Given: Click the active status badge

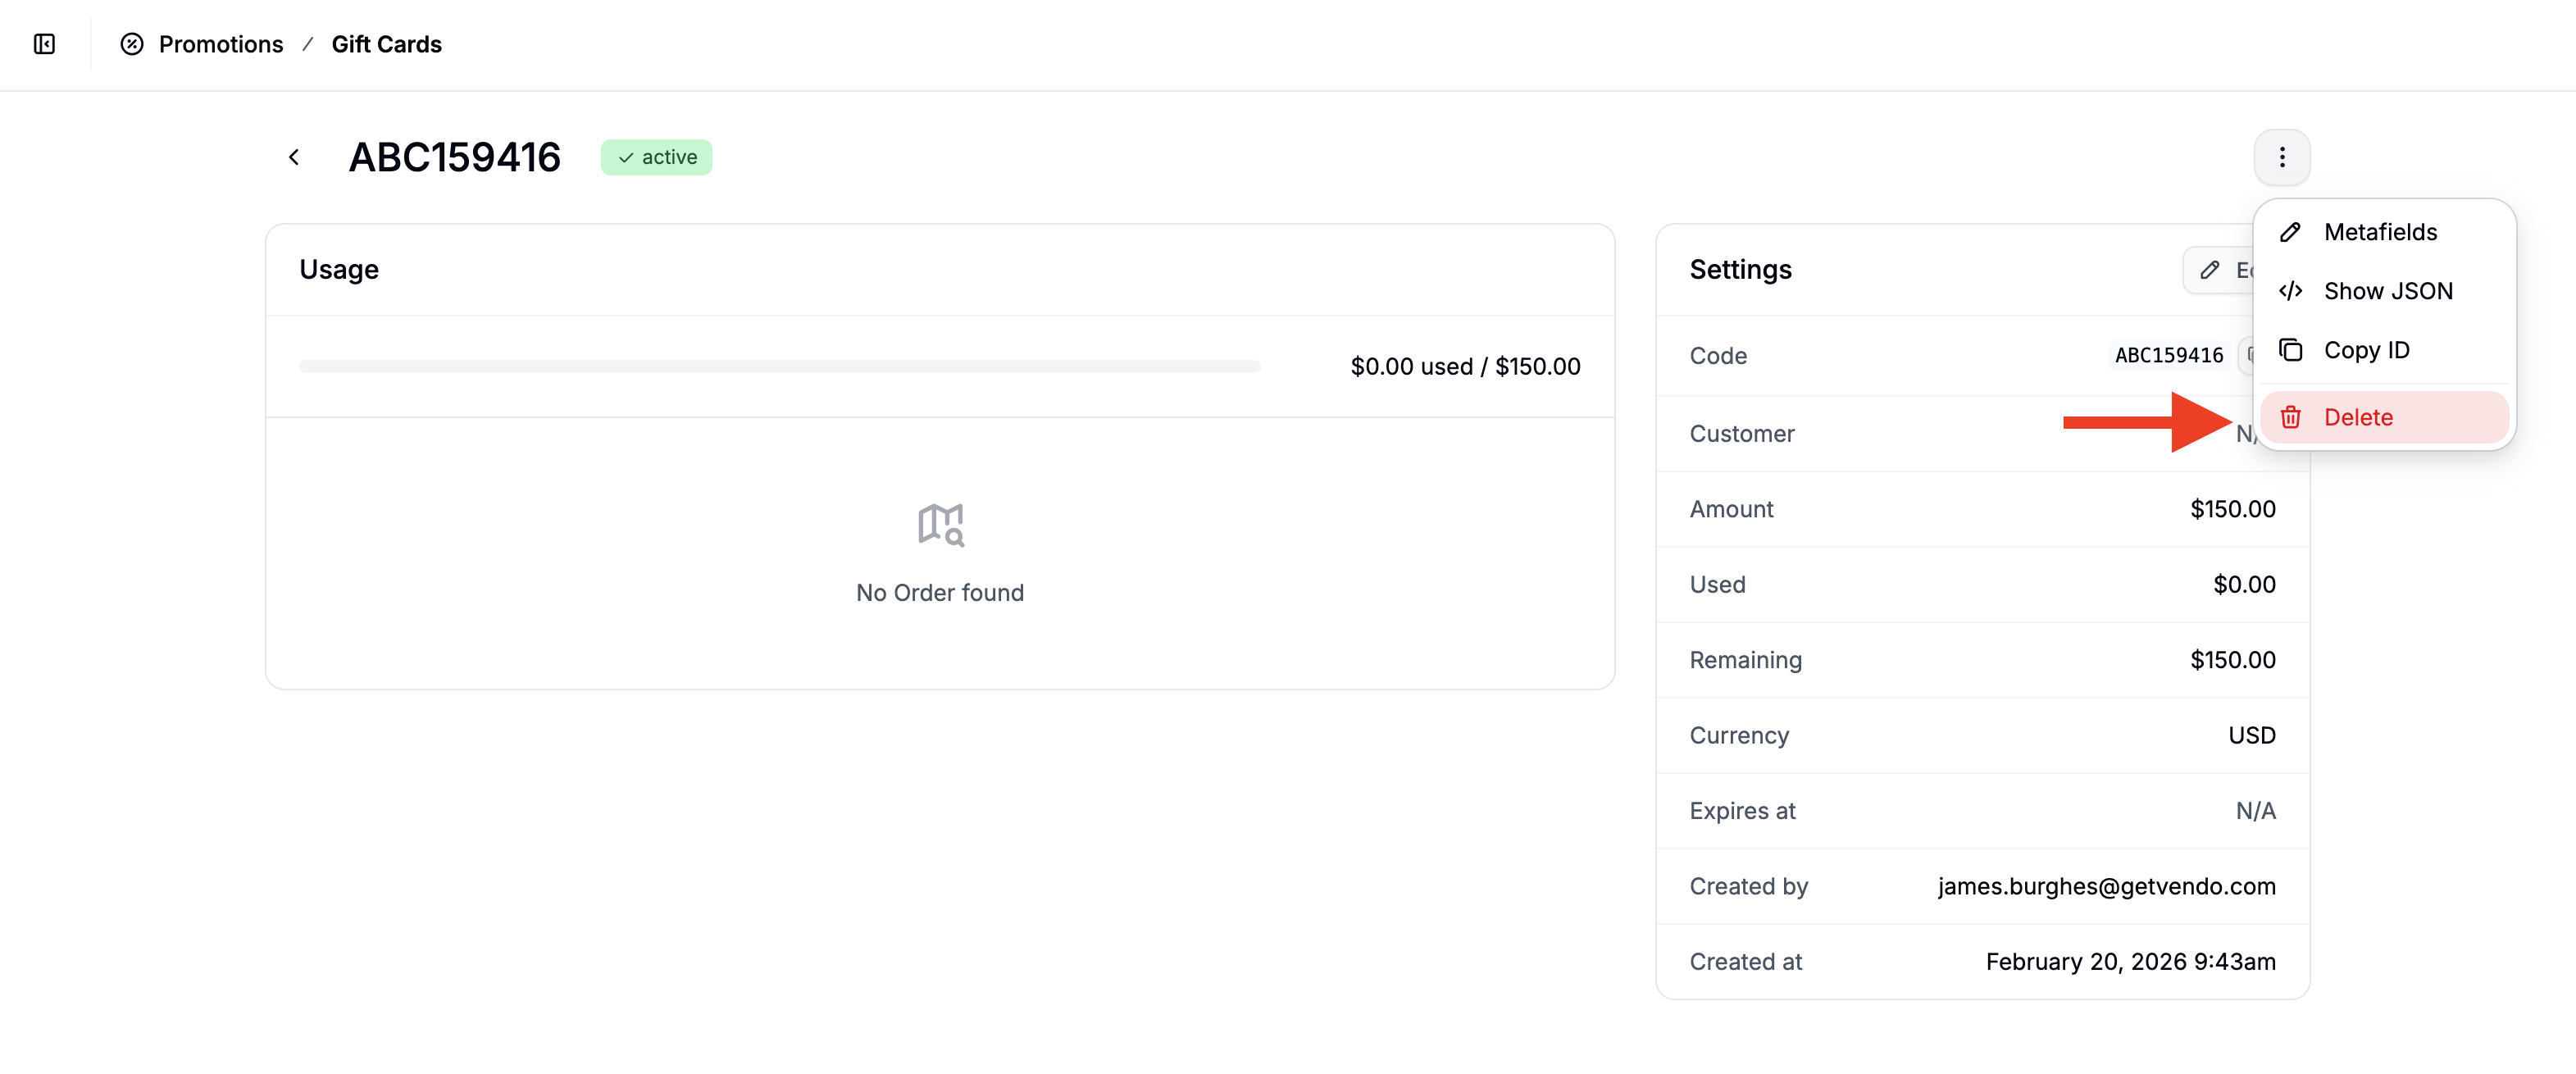Looking at the screenshot, I should coord(656,157).
